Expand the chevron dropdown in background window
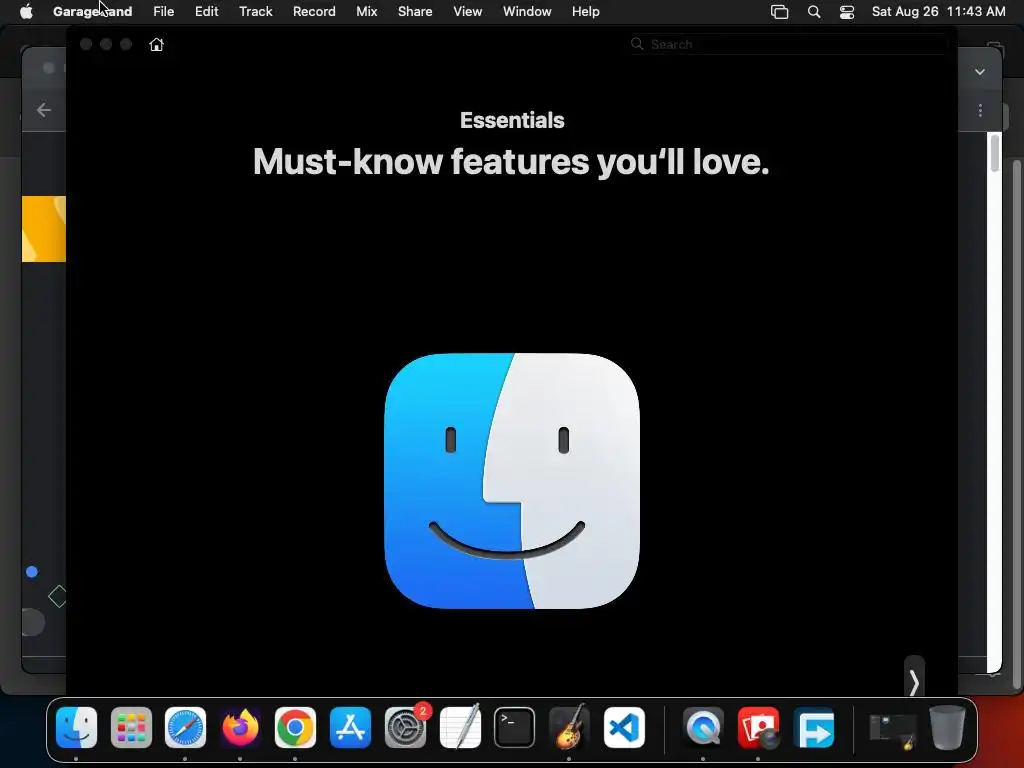This screenshot has height=768, width=1024. click(980, 72)
